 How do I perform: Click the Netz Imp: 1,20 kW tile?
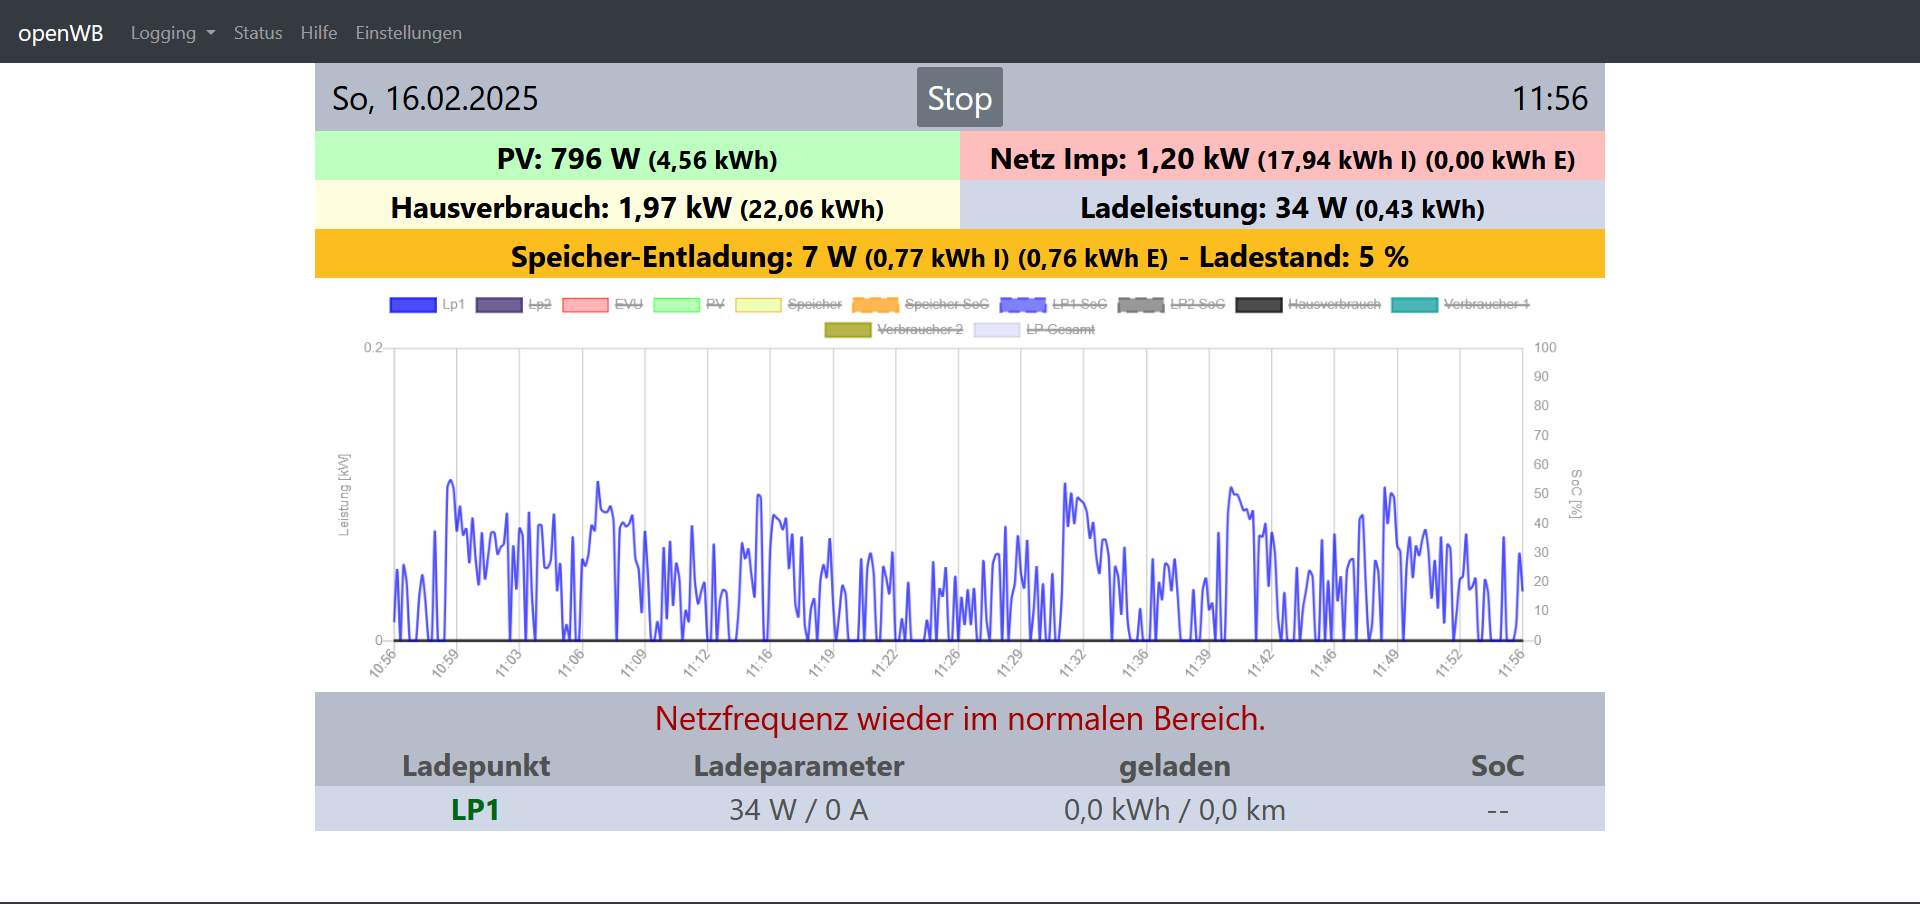[x=1282, y=157]
